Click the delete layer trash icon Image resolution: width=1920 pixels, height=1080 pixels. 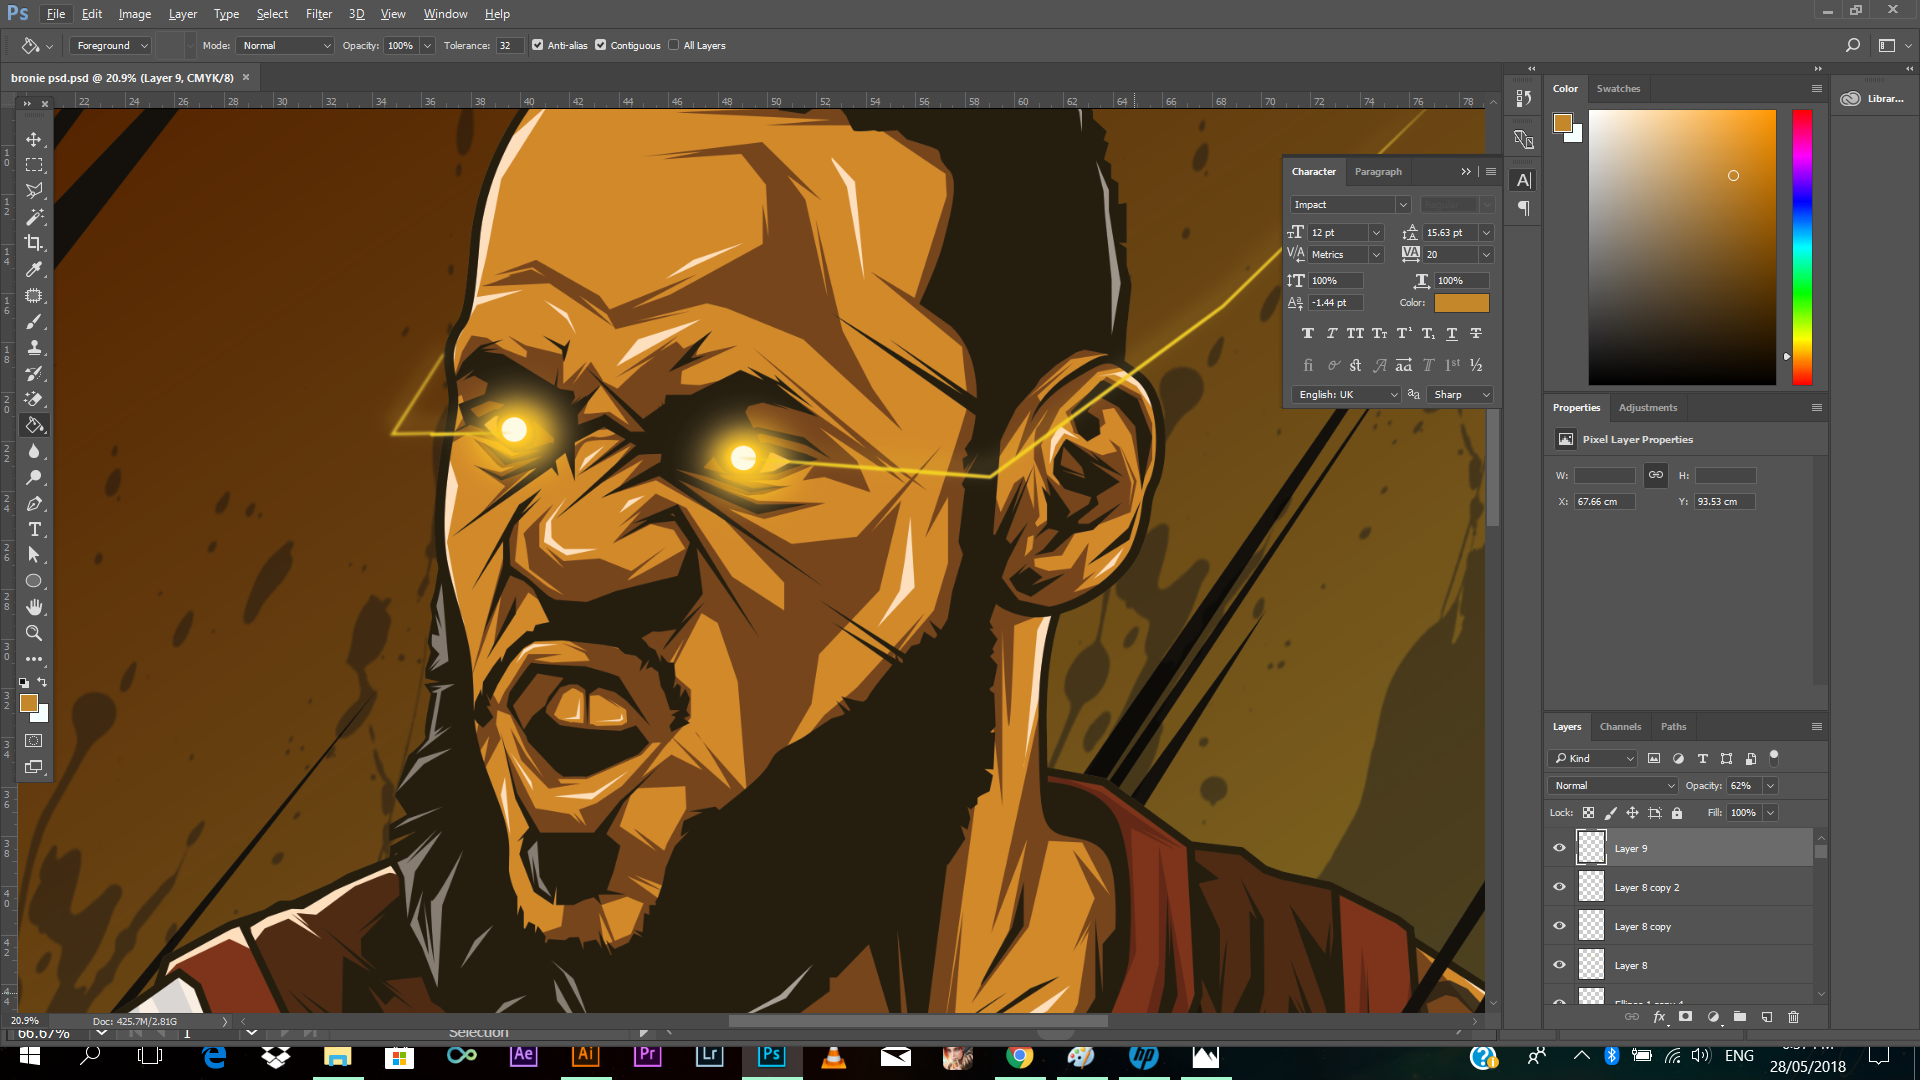coord(1793,1017)
